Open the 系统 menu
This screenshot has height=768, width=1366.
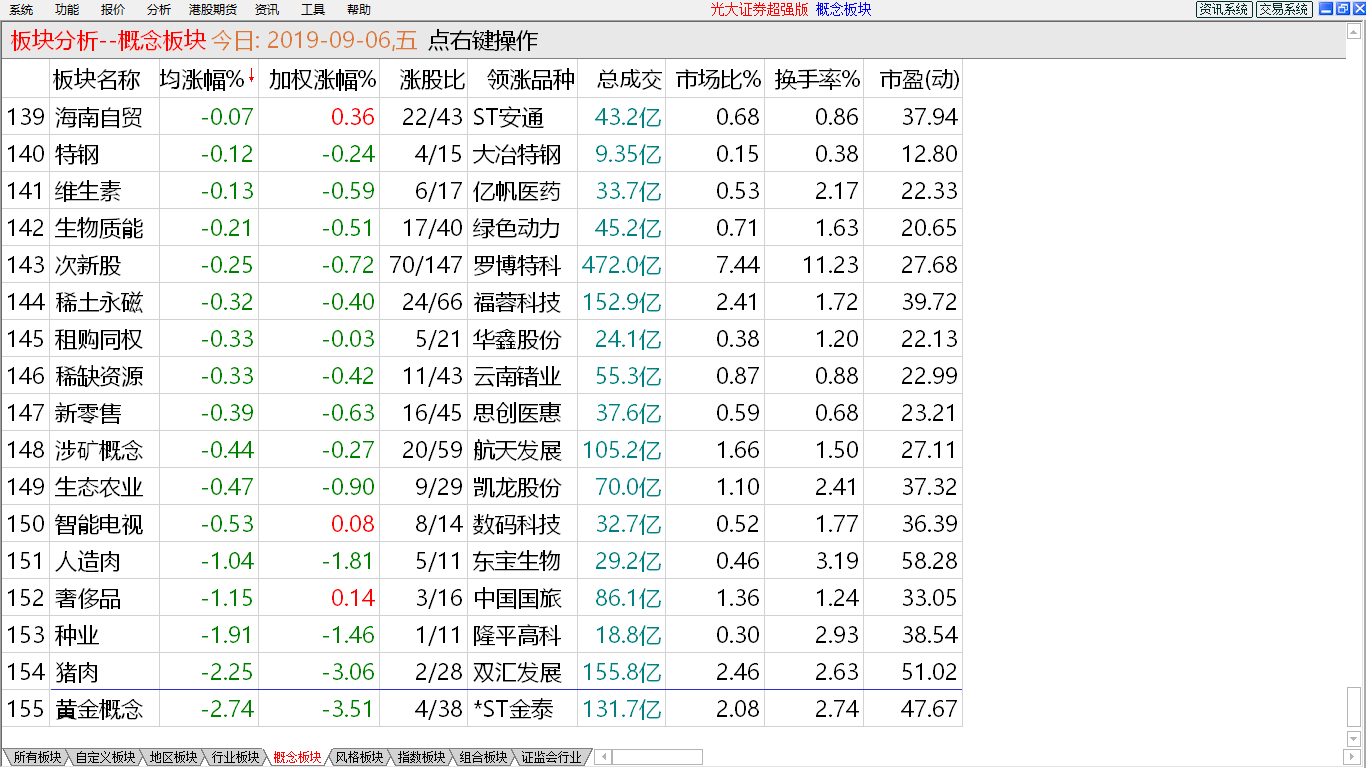[21, 9]
